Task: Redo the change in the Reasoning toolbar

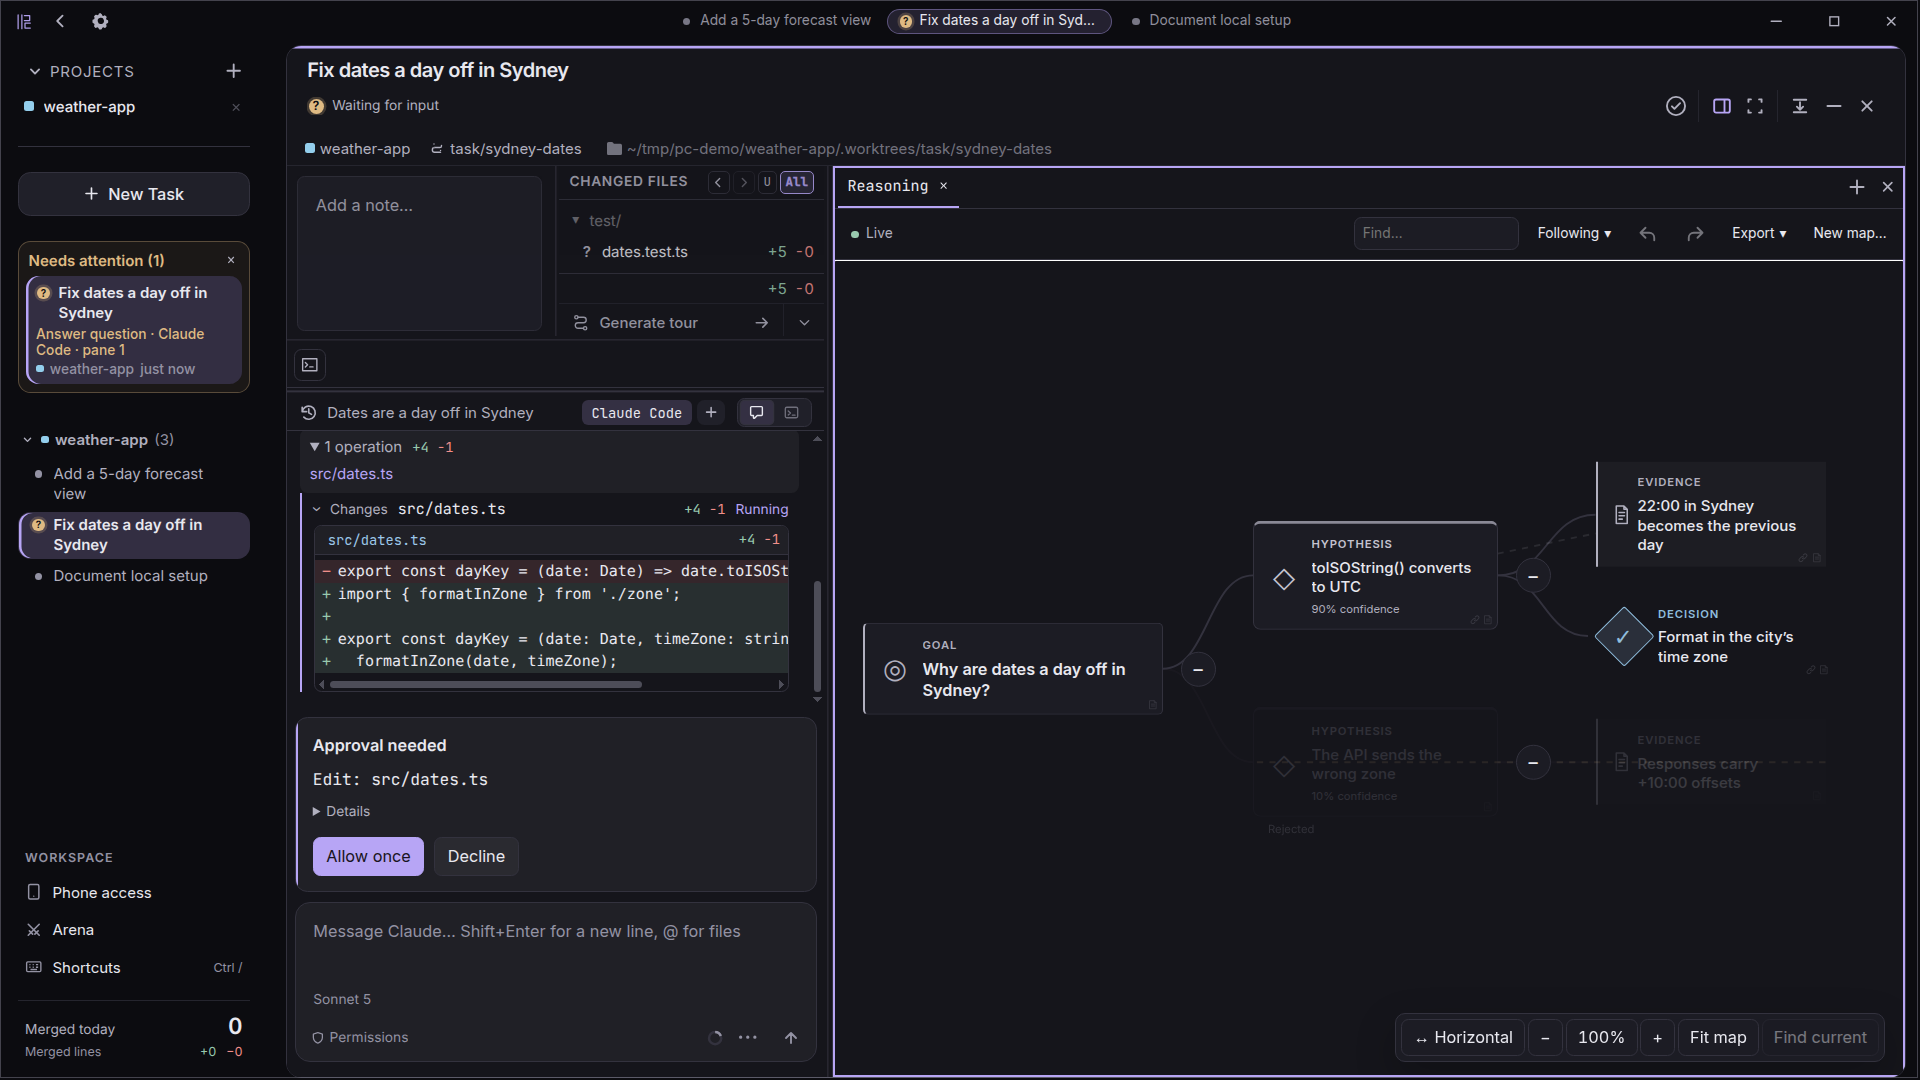Action: tap(1695, 233)
